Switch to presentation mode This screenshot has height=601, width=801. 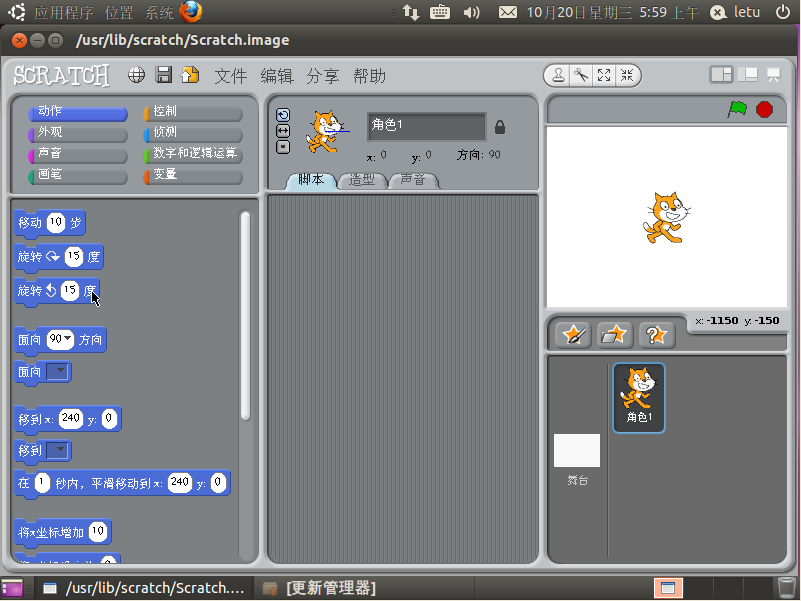(773, 75)
